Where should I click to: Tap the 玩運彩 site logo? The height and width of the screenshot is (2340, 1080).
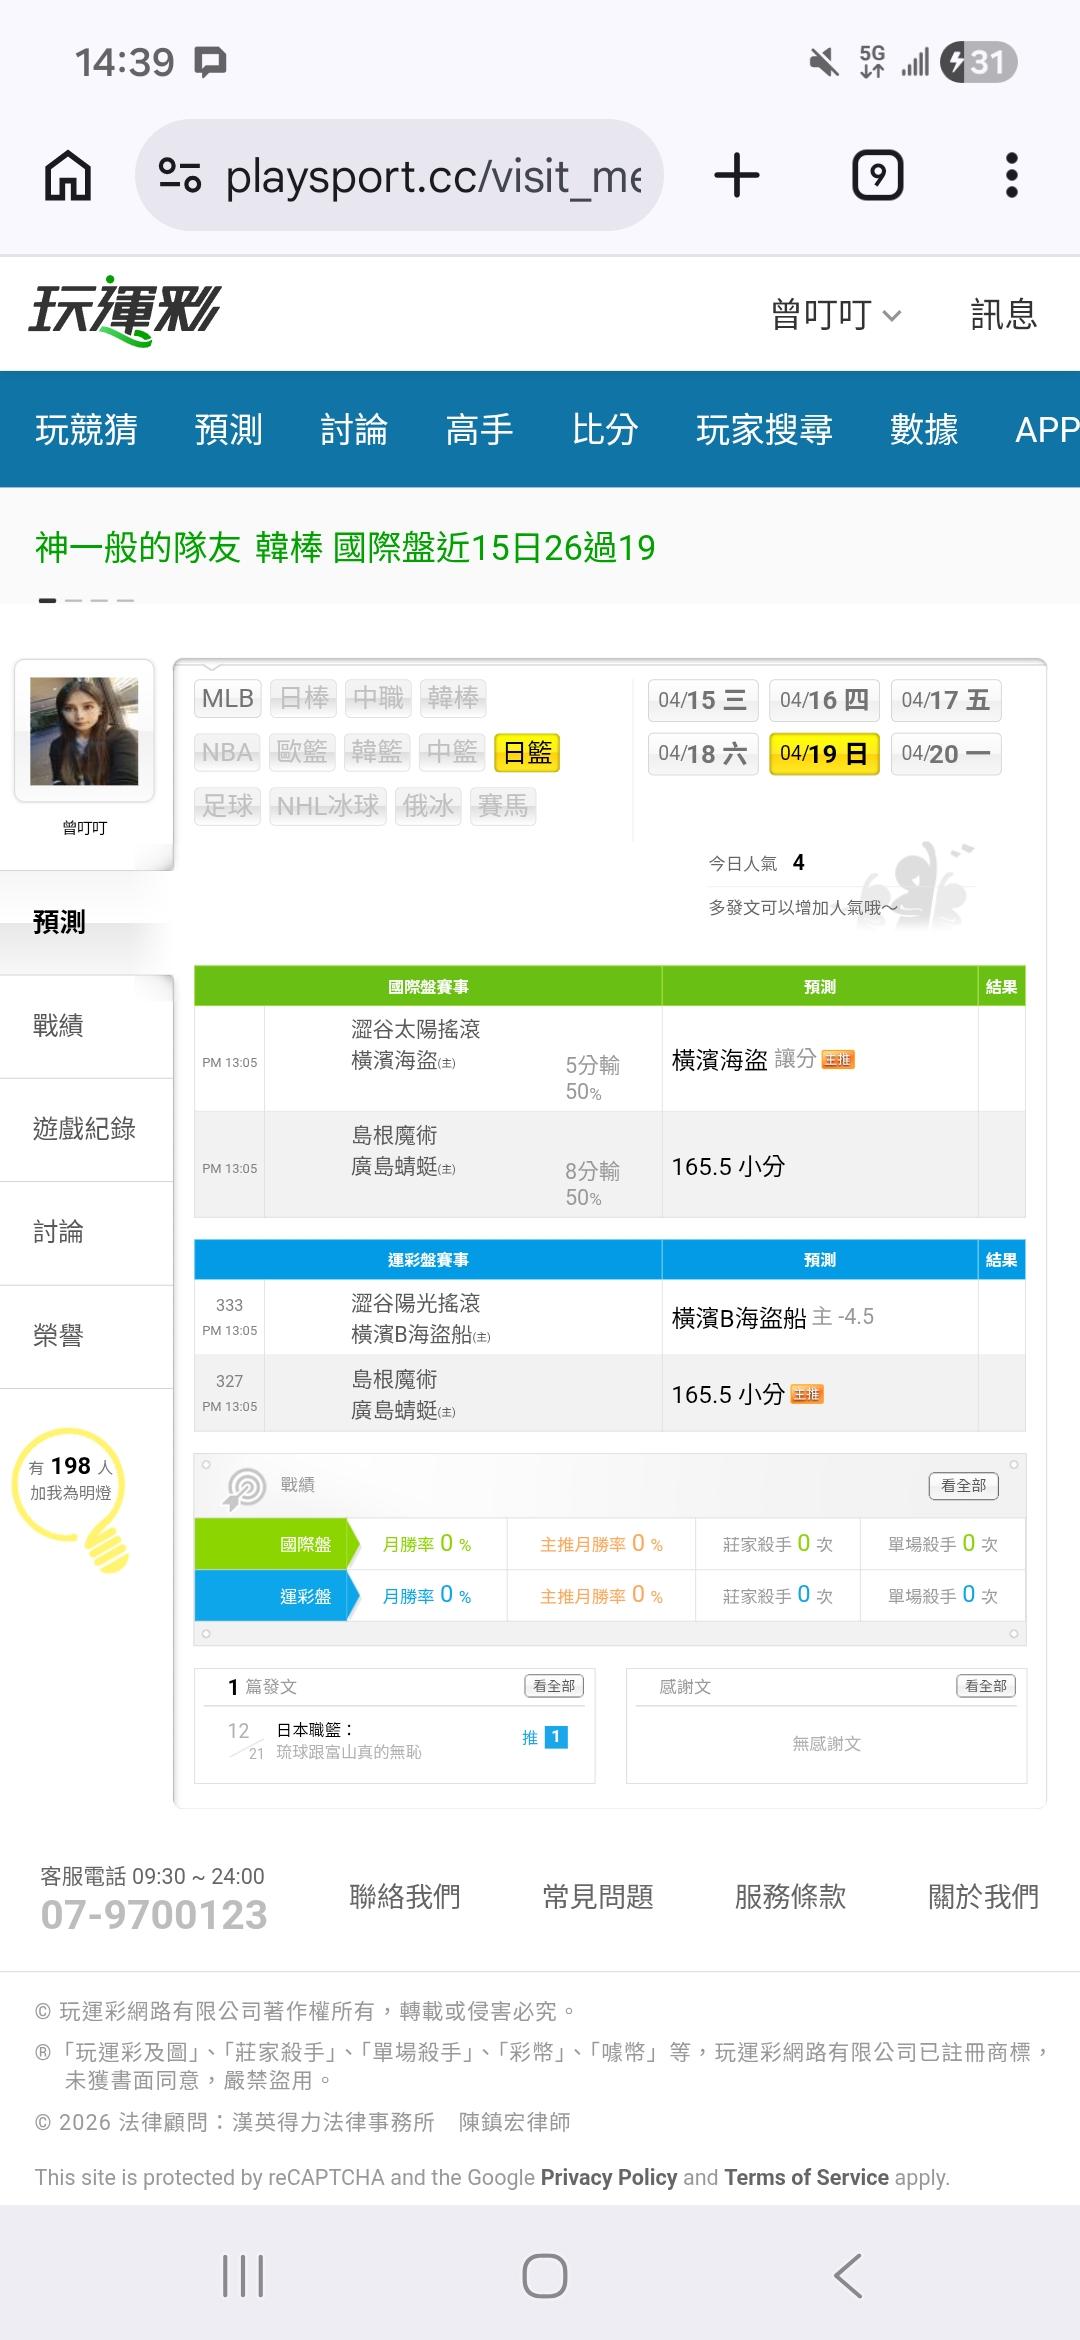[125, 311]
